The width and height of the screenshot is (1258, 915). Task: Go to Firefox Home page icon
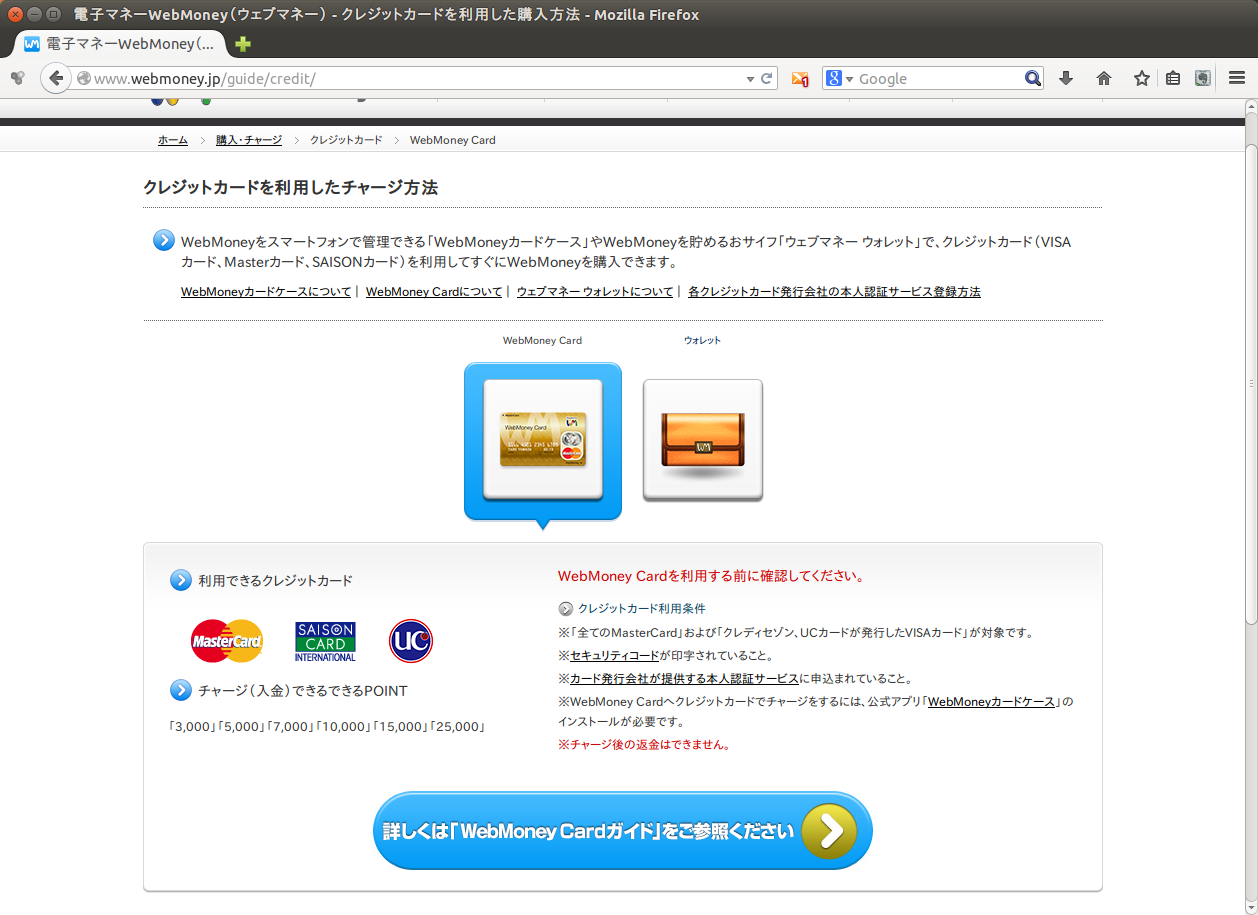point(1104,78)
